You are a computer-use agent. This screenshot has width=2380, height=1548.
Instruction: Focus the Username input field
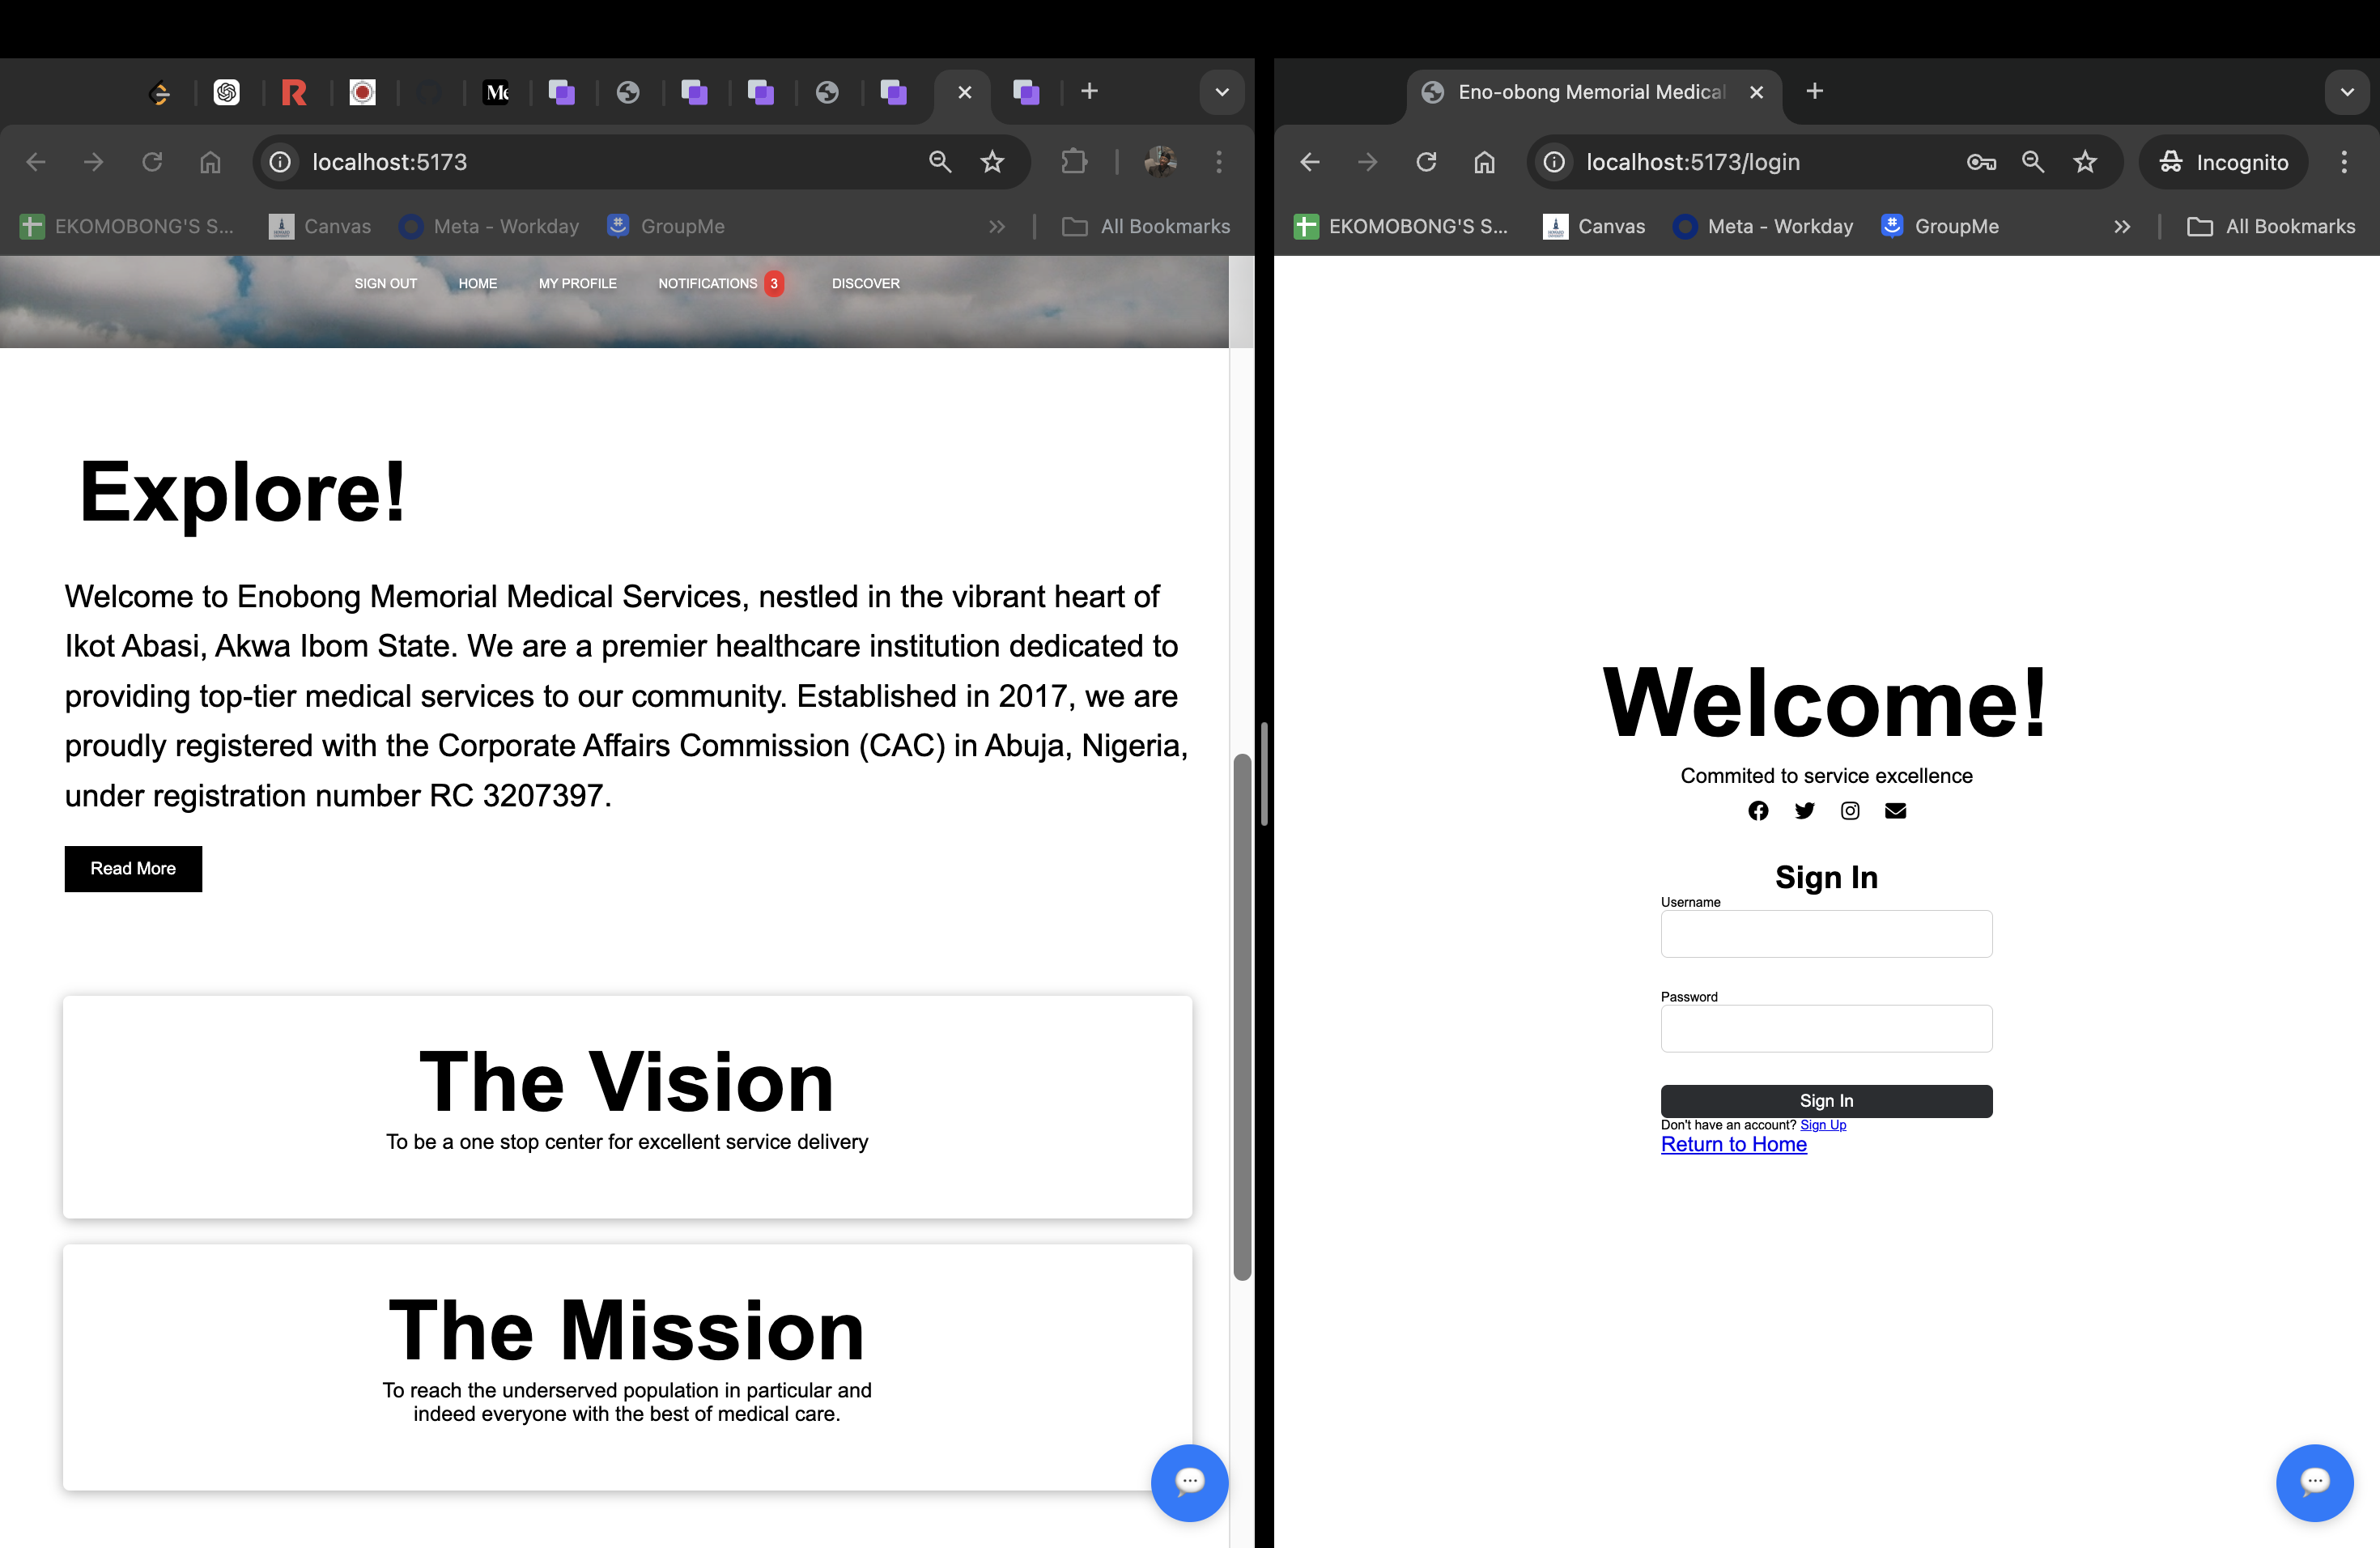[1826, 934]
